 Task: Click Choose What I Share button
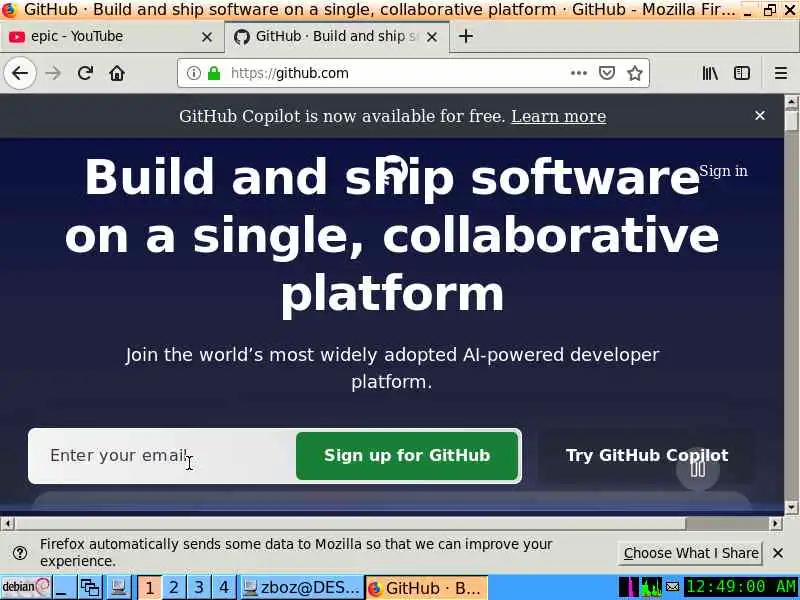click(x=690, y=553)
